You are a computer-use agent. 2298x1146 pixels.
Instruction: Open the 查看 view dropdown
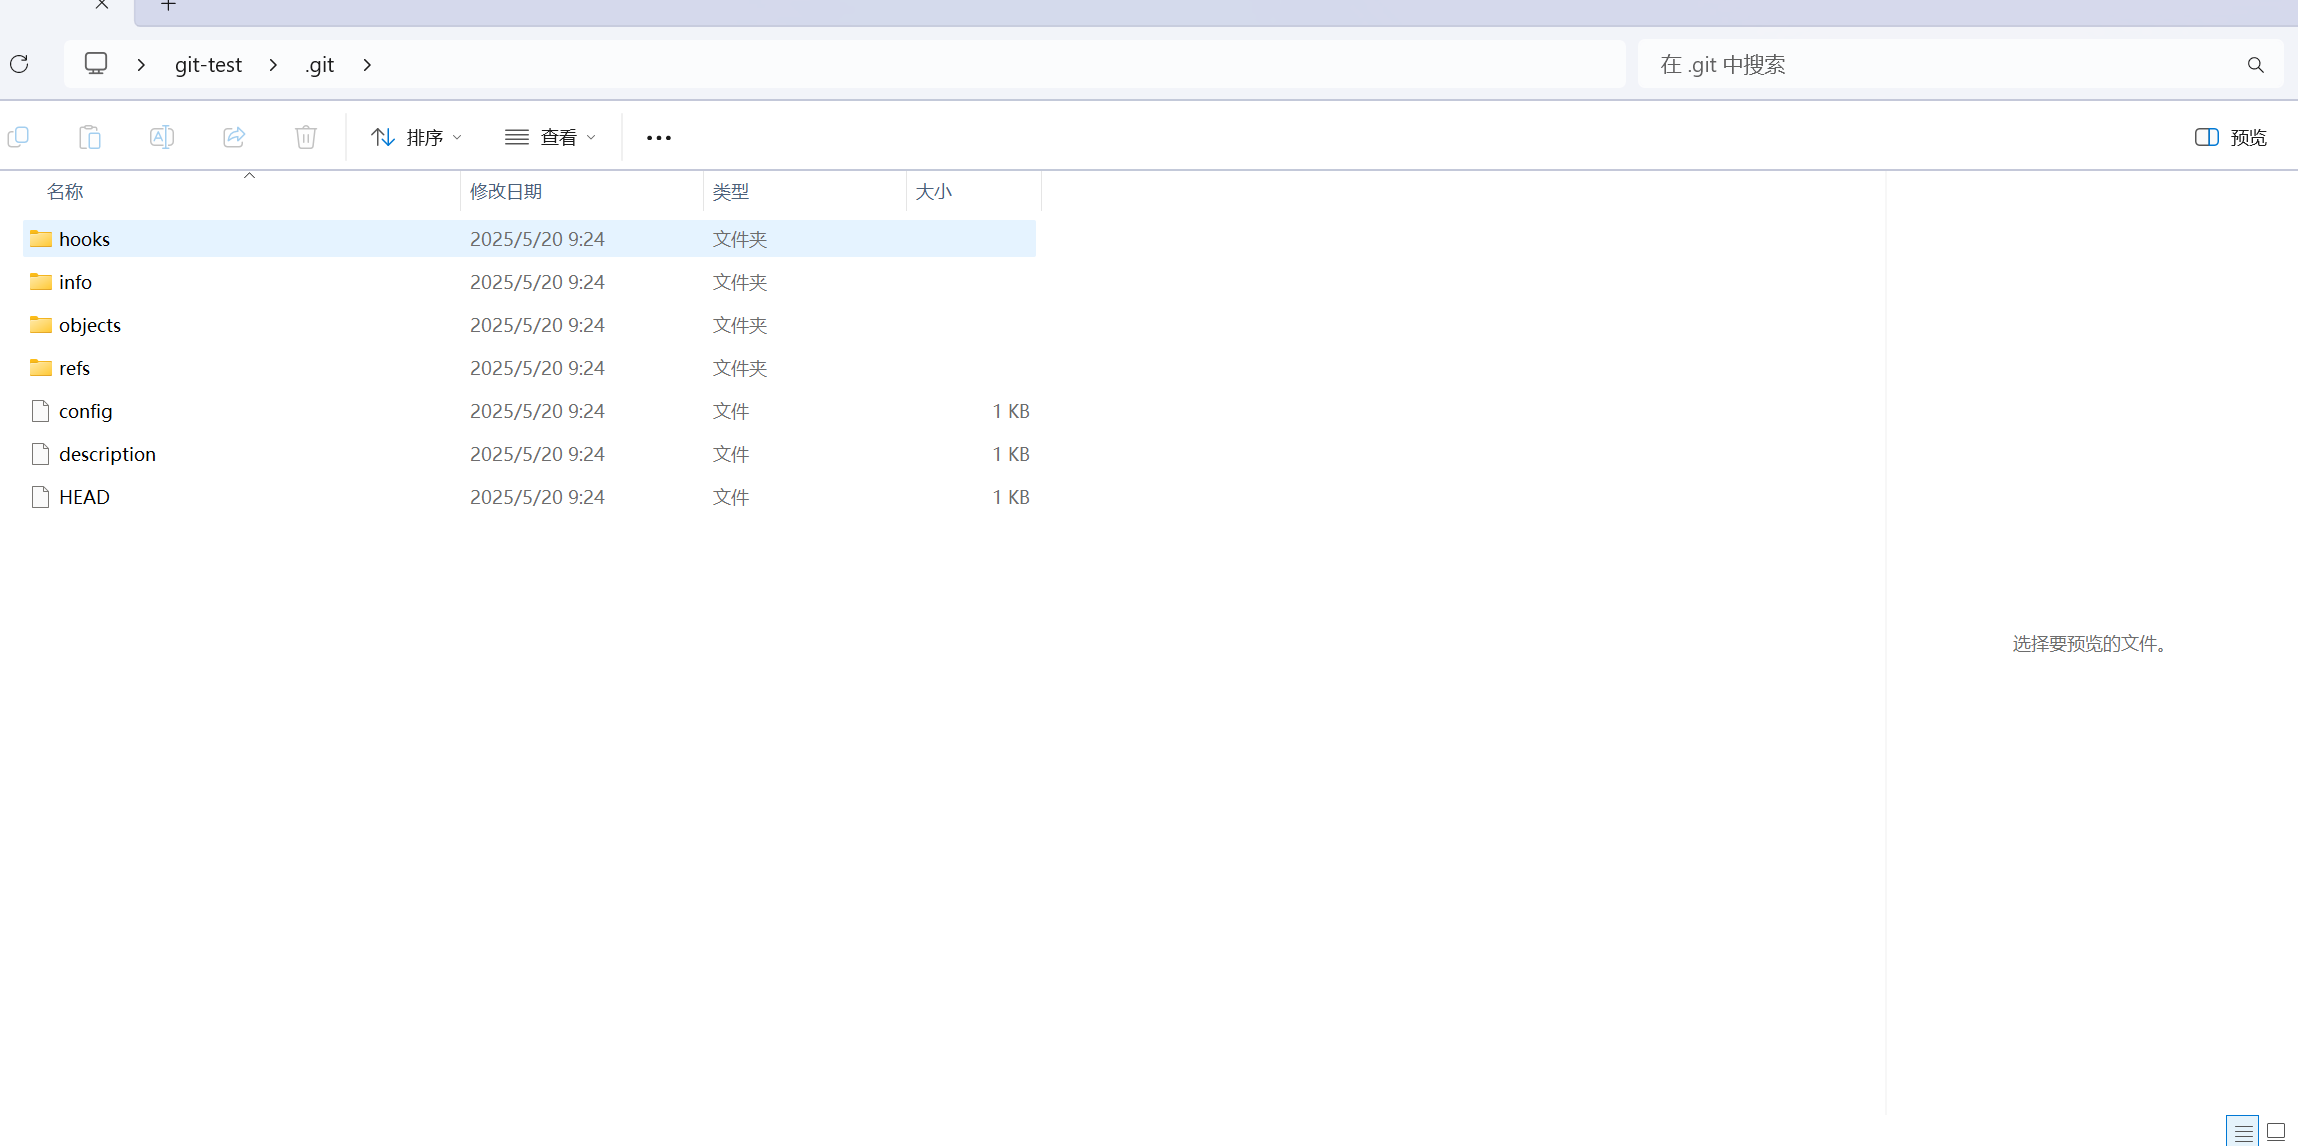[x=550, y=137]
